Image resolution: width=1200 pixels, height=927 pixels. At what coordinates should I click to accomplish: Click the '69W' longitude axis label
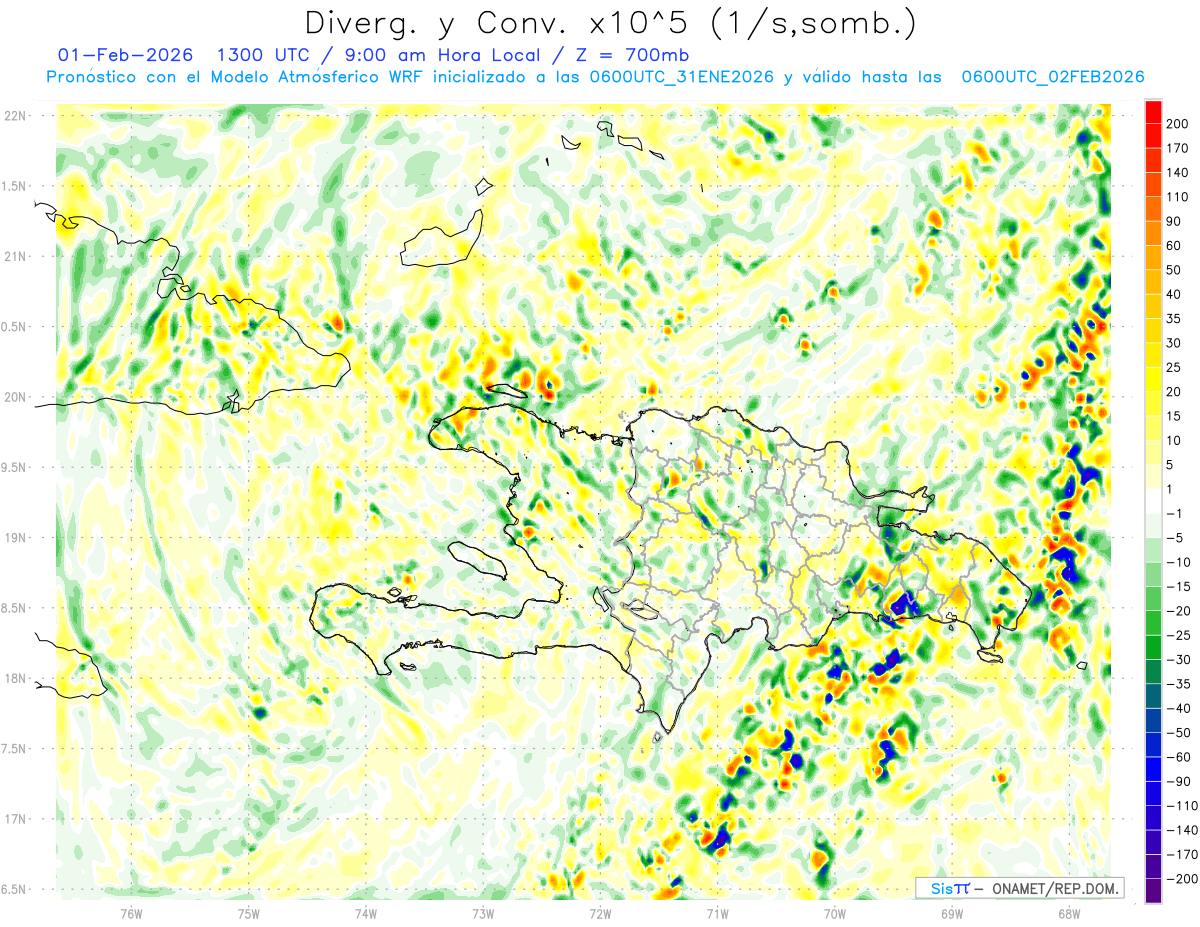tap(952, 912)
